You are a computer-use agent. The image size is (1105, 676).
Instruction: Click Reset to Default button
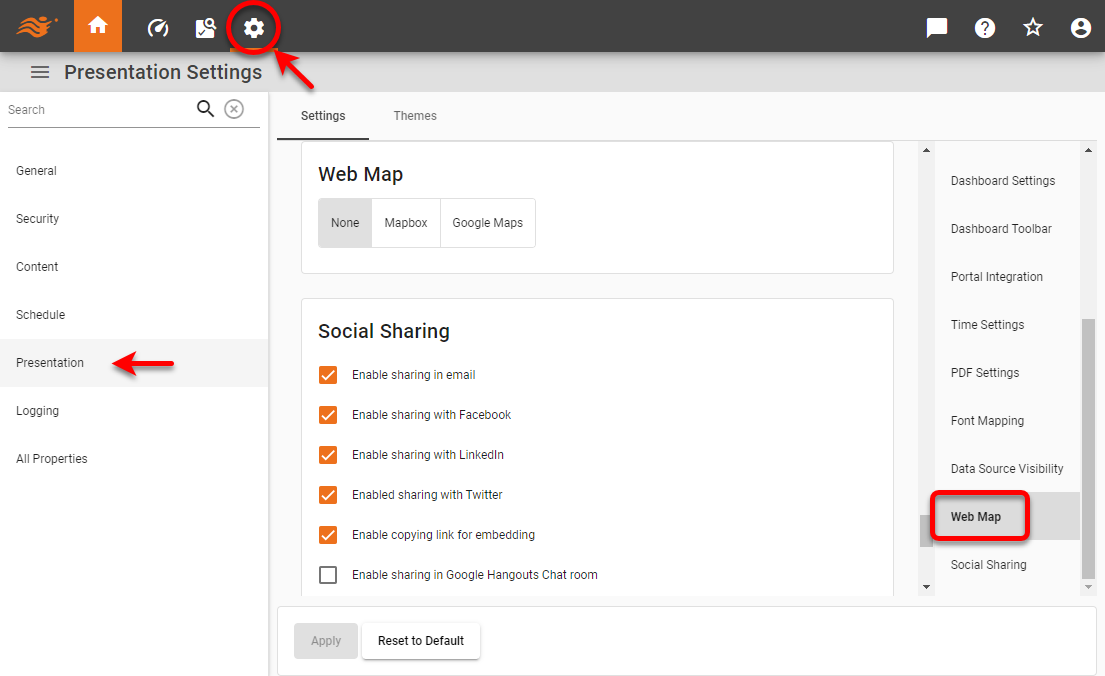pyautogui.click(x=421, y=641)
